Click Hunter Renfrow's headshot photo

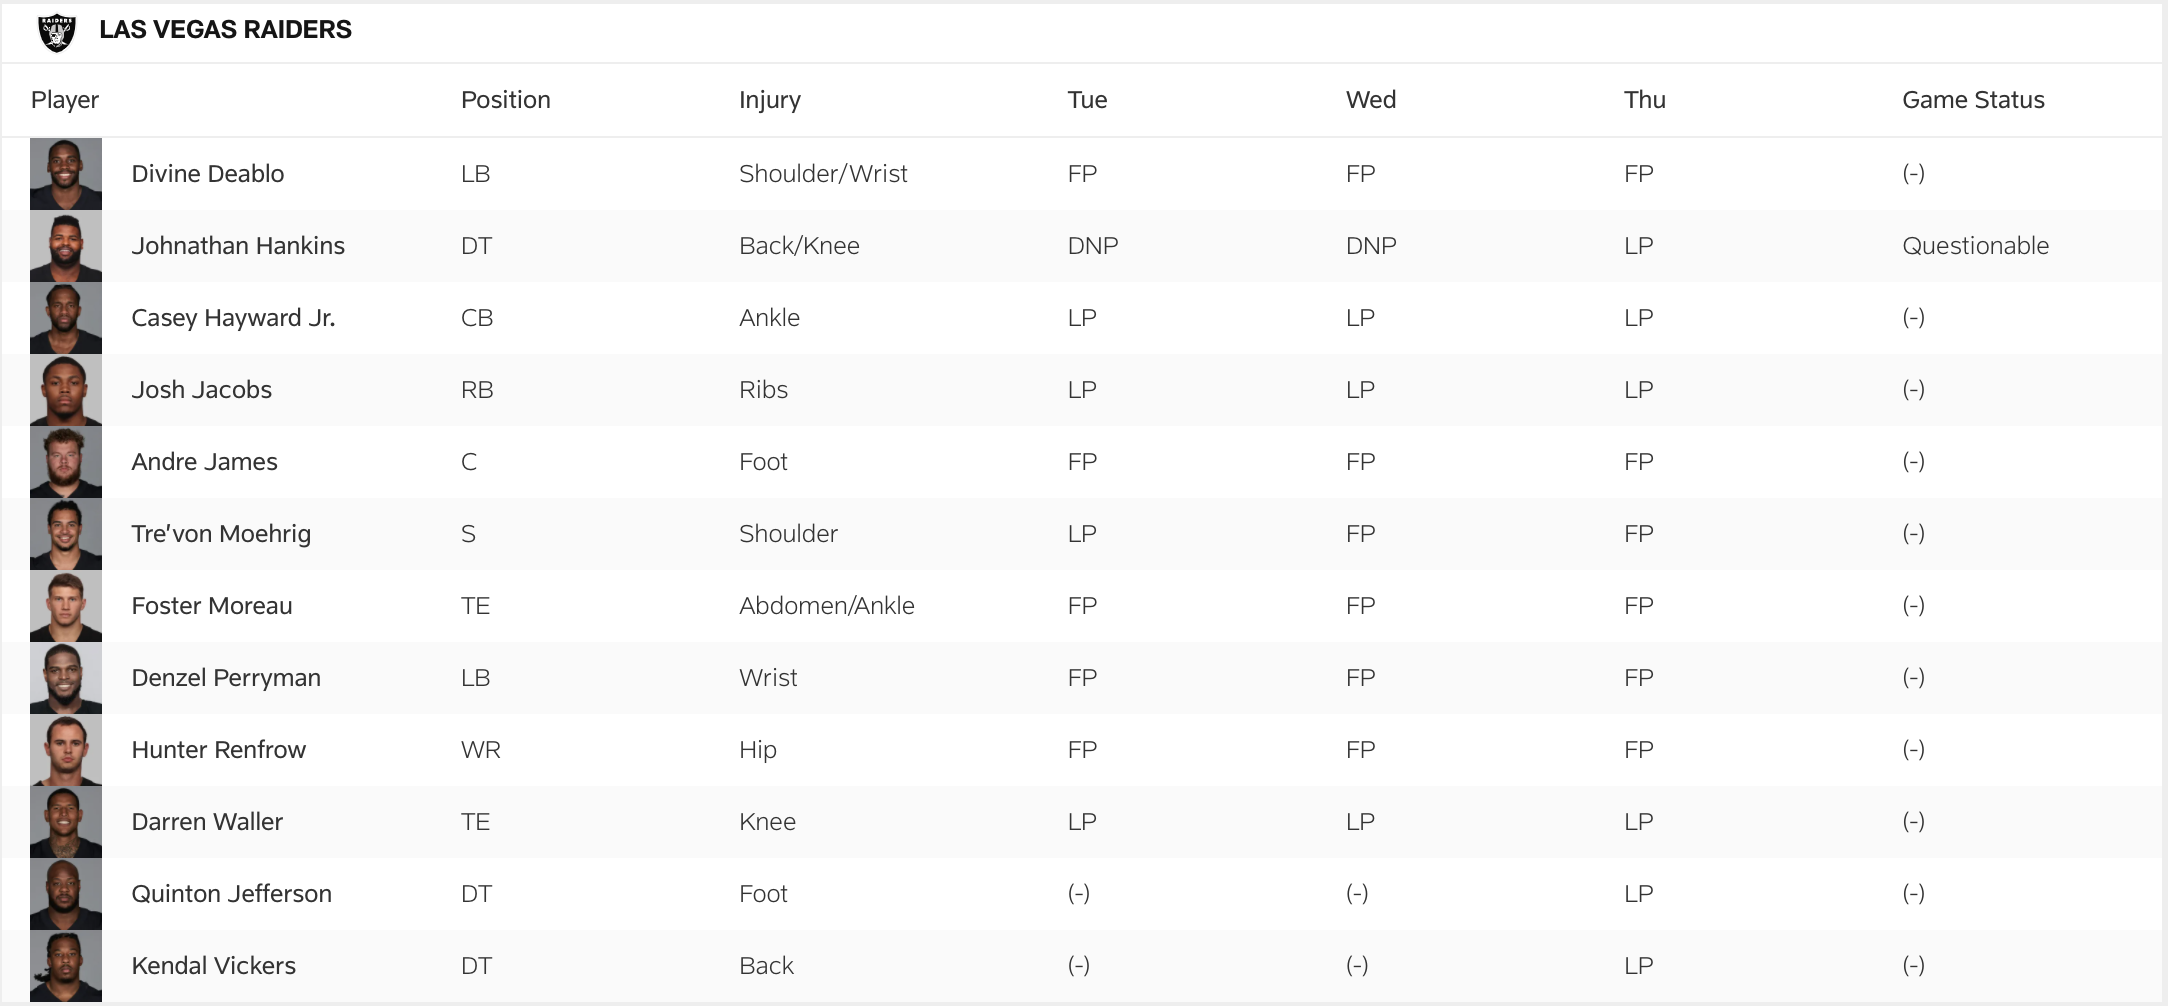click(x=66, y=750)
